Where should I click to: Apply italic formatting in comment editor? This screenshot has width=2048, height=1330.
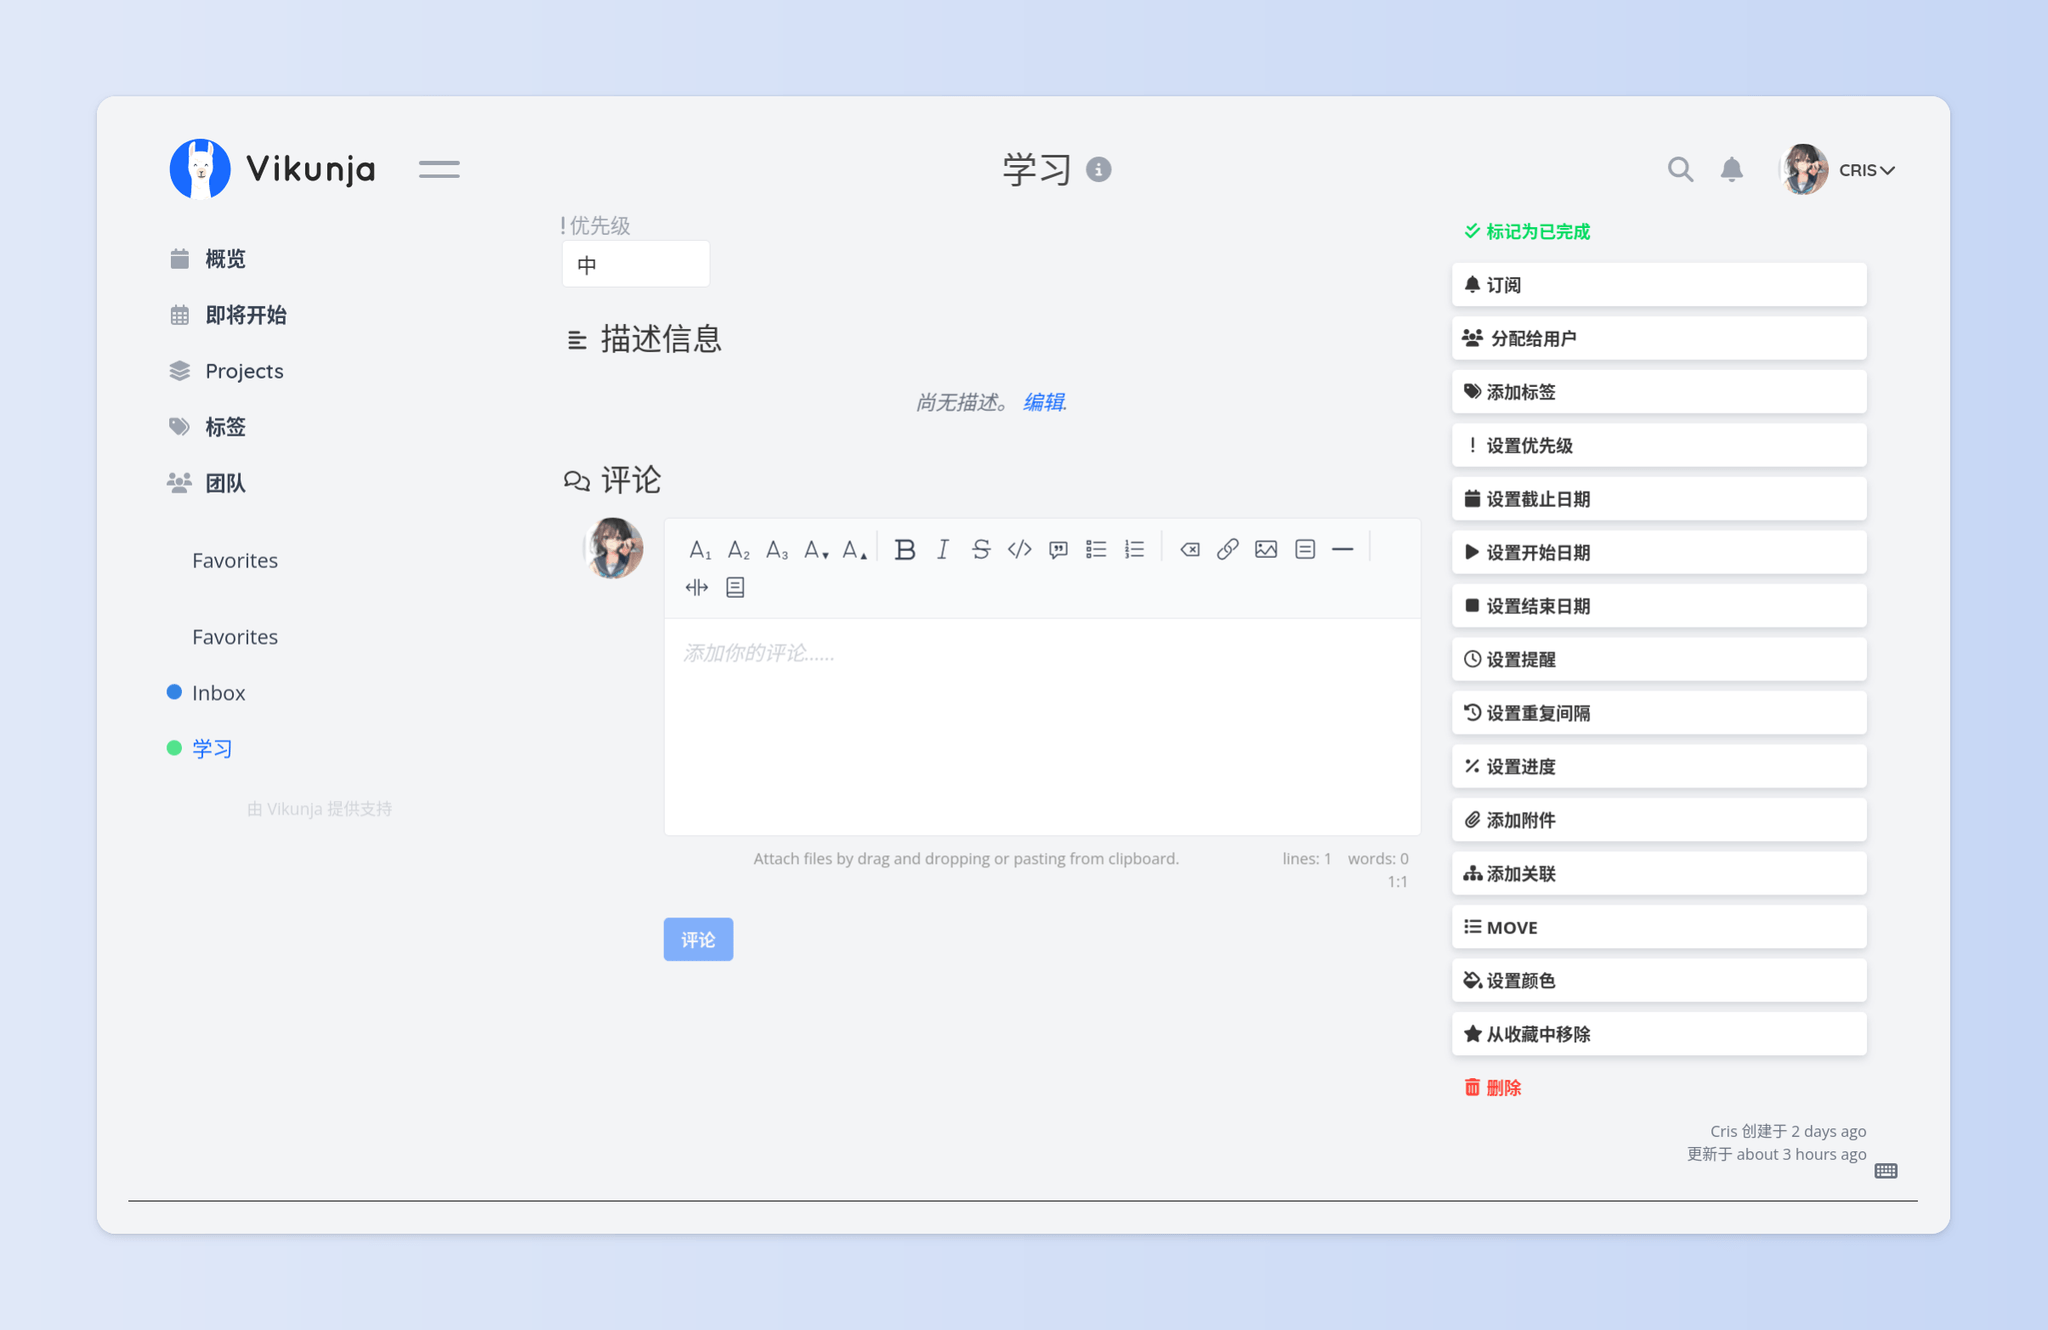tap(943, 549)
